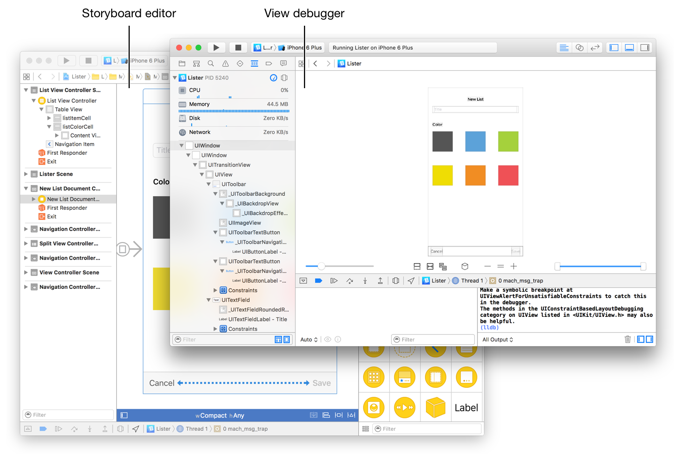The height and width of the screenshot is (460, 680).
Task: Click the Filter field in the variables view
Action: point(433,339)
